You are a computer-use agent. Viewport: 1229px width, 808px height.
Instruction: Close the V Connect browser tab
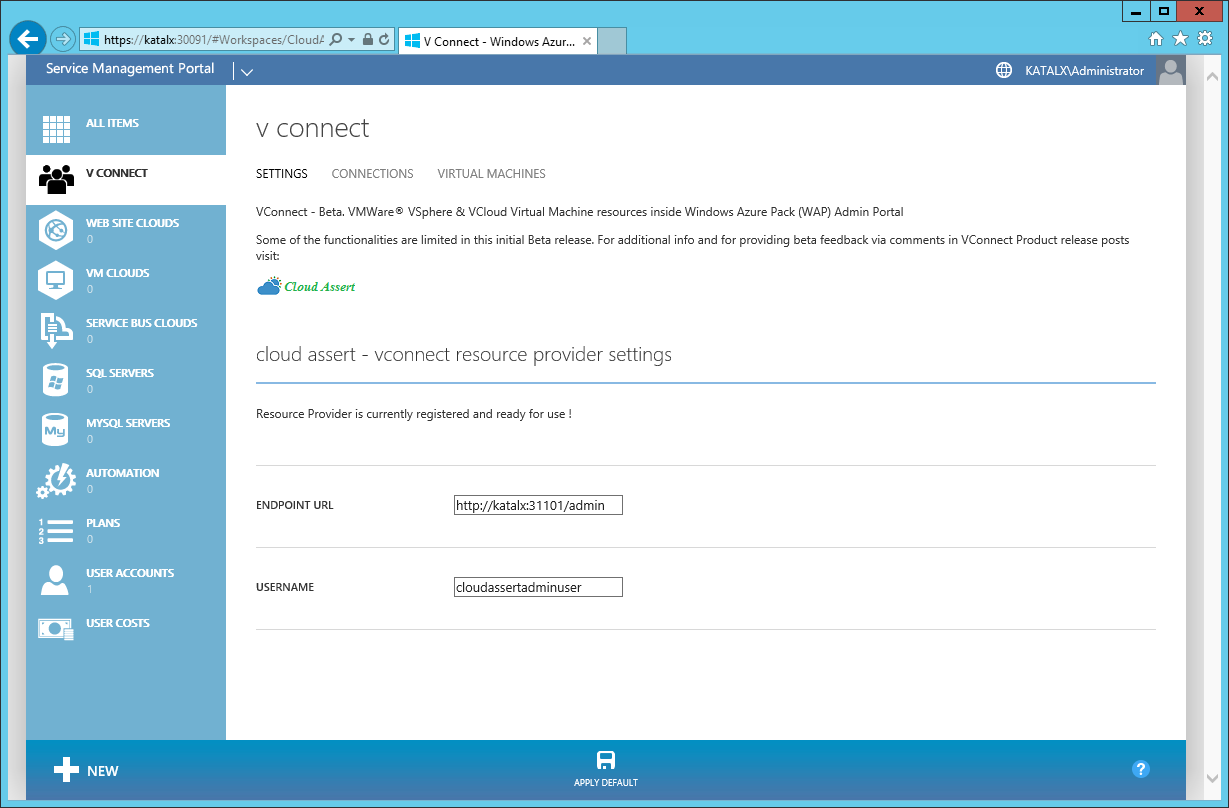(x=587, y=42)
